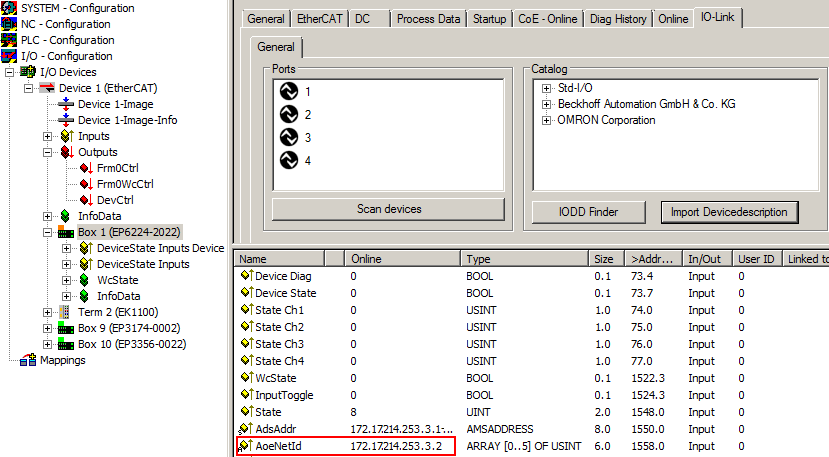The height and width of the screenshot is (457, 829).
Task: Click the Box 1 (EP6224-2022) icon
Action: tap(66, 231)
